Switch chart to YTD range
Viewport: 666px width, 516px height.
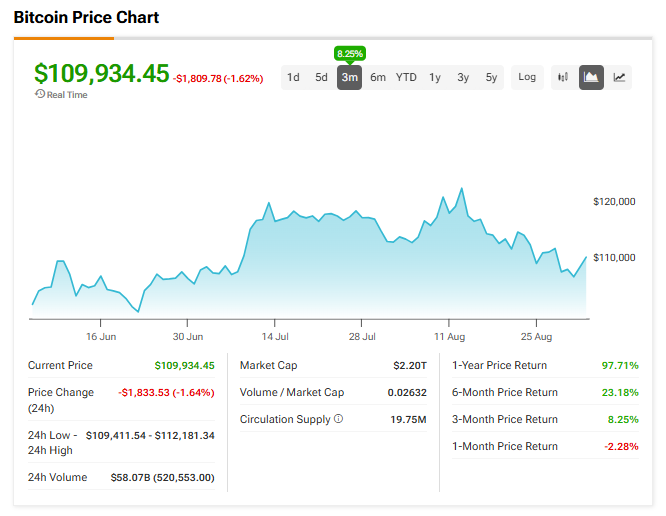tap(406, 77)
